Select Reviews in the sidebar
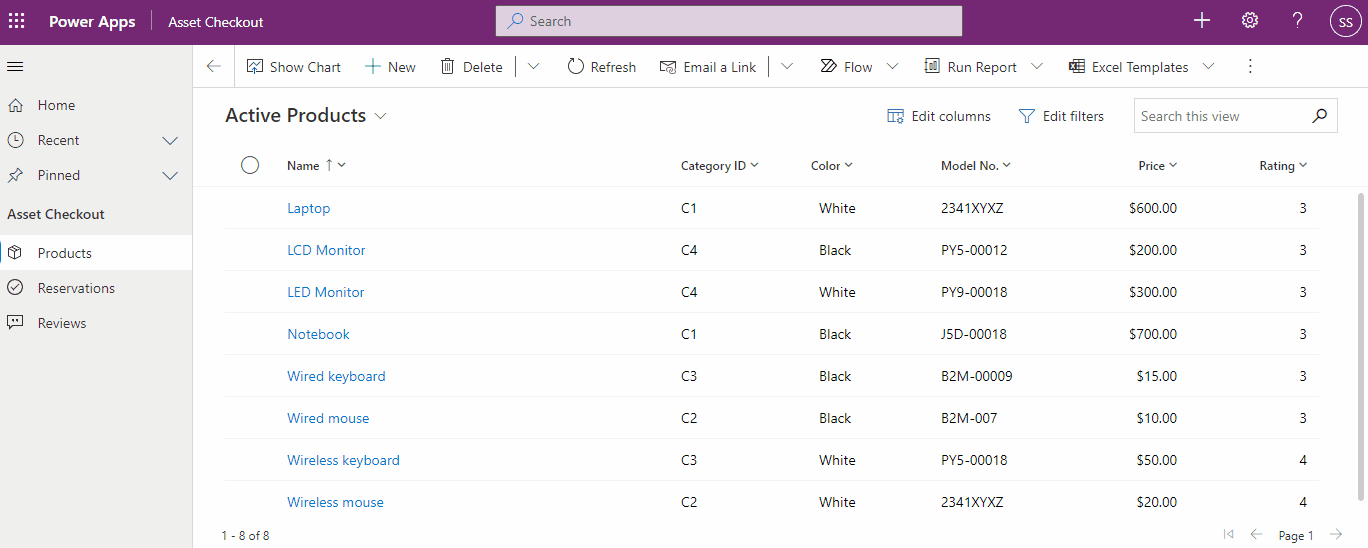 62,323
